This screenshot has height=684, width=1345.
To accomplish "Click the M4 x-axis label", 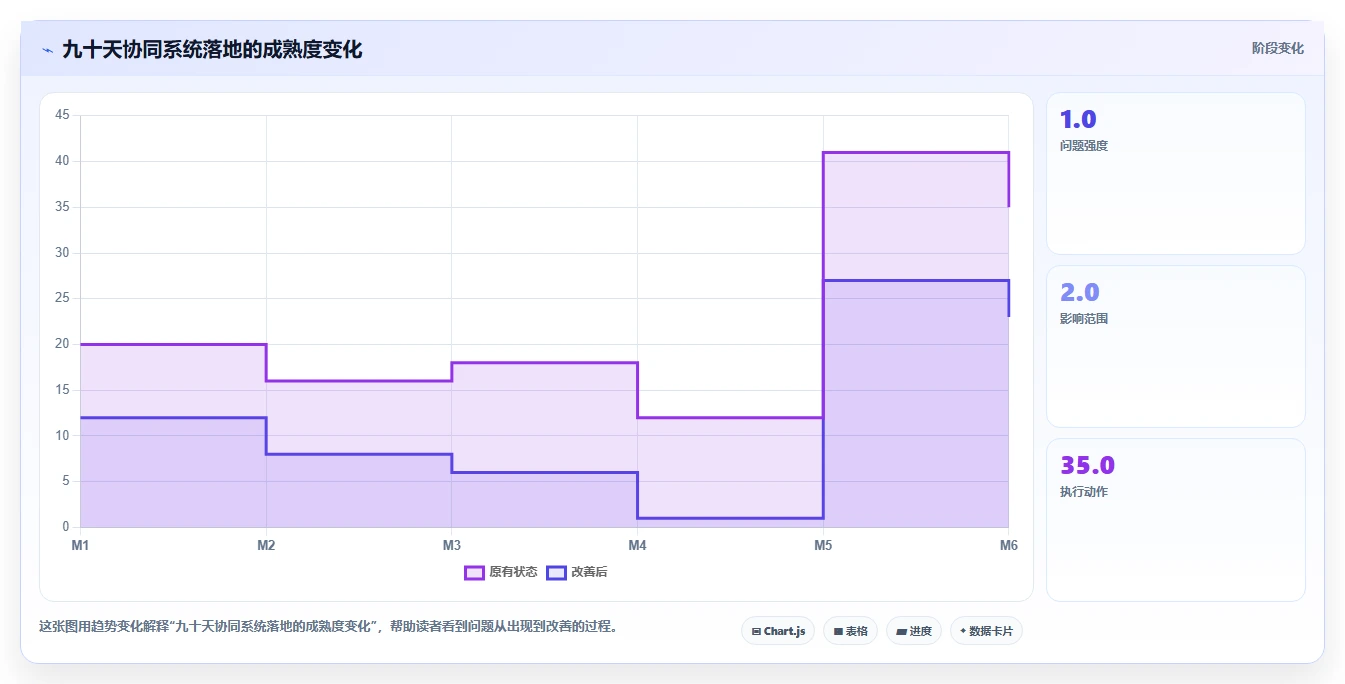I will coord(637,545).
